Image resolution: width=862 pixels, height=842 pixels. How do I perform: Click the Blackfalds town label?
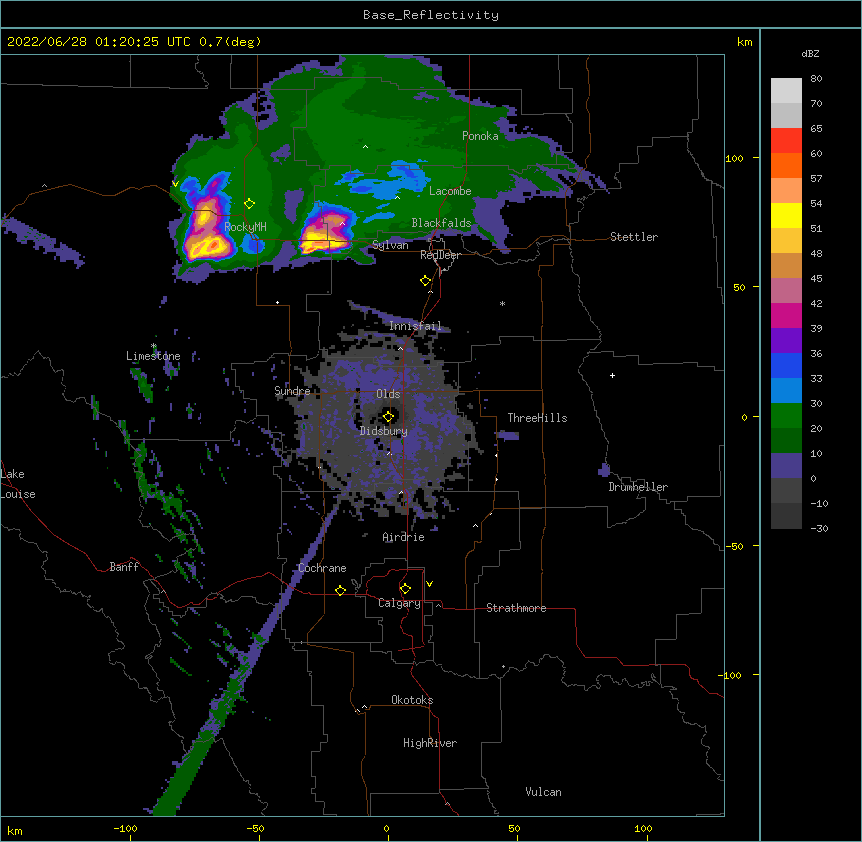click(x=441, y=223)
